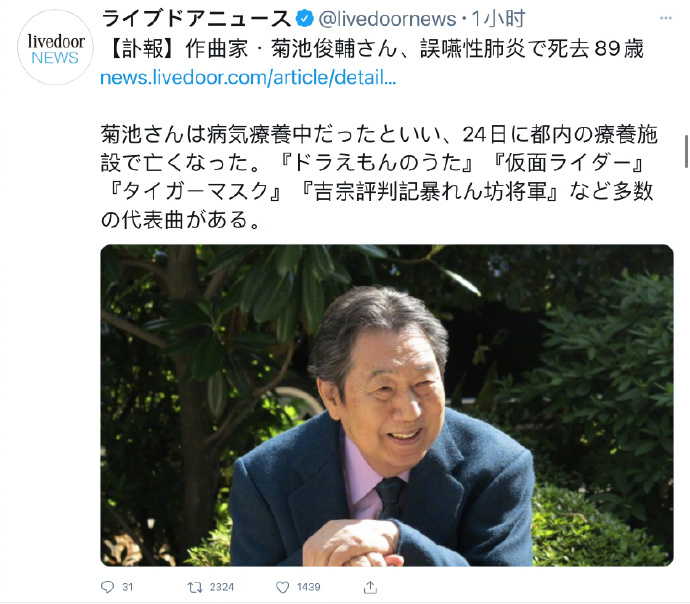Click the vertical scrollbar thumb
Viewport: 690px width, 604px height.
tap(686, 151)
